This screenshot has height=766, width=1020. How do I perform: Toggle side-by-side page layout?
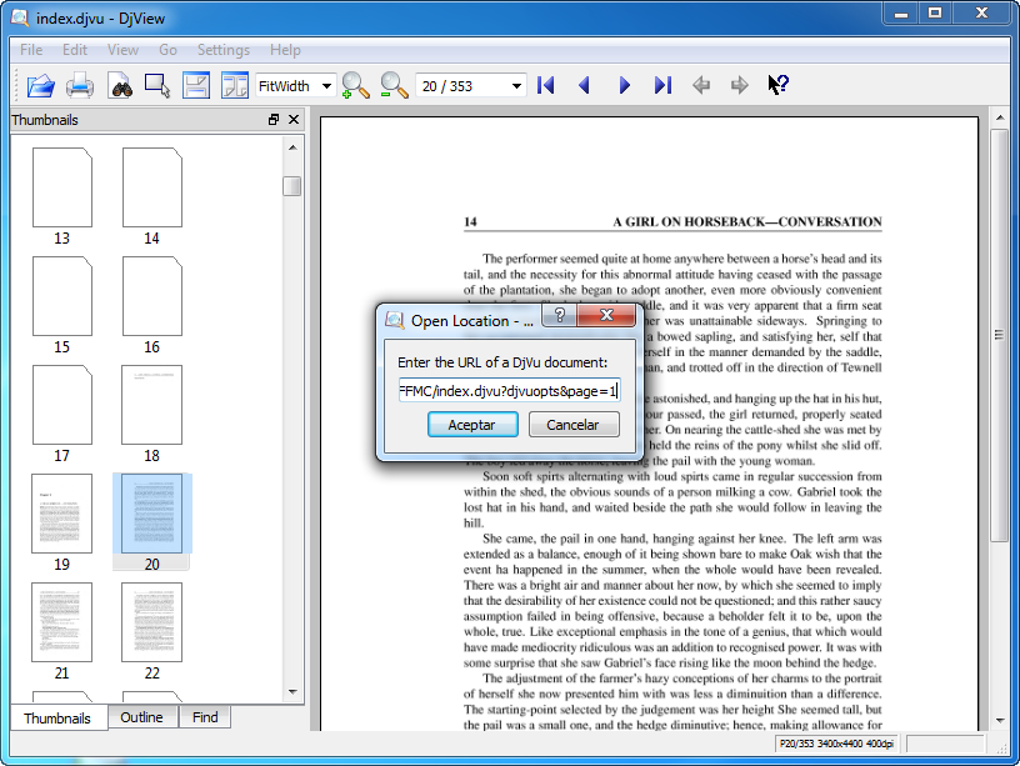pos(235,86)
